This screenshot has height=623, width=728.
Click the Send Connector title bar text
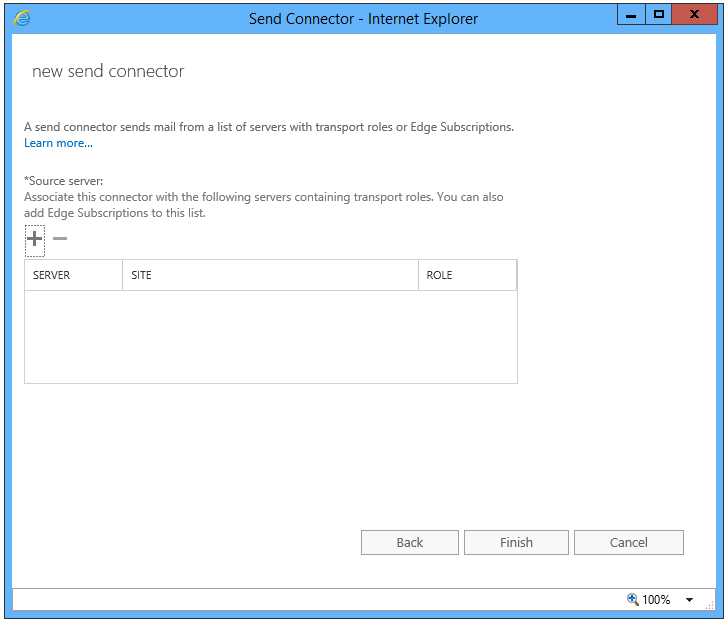click(x=363, y=19)
